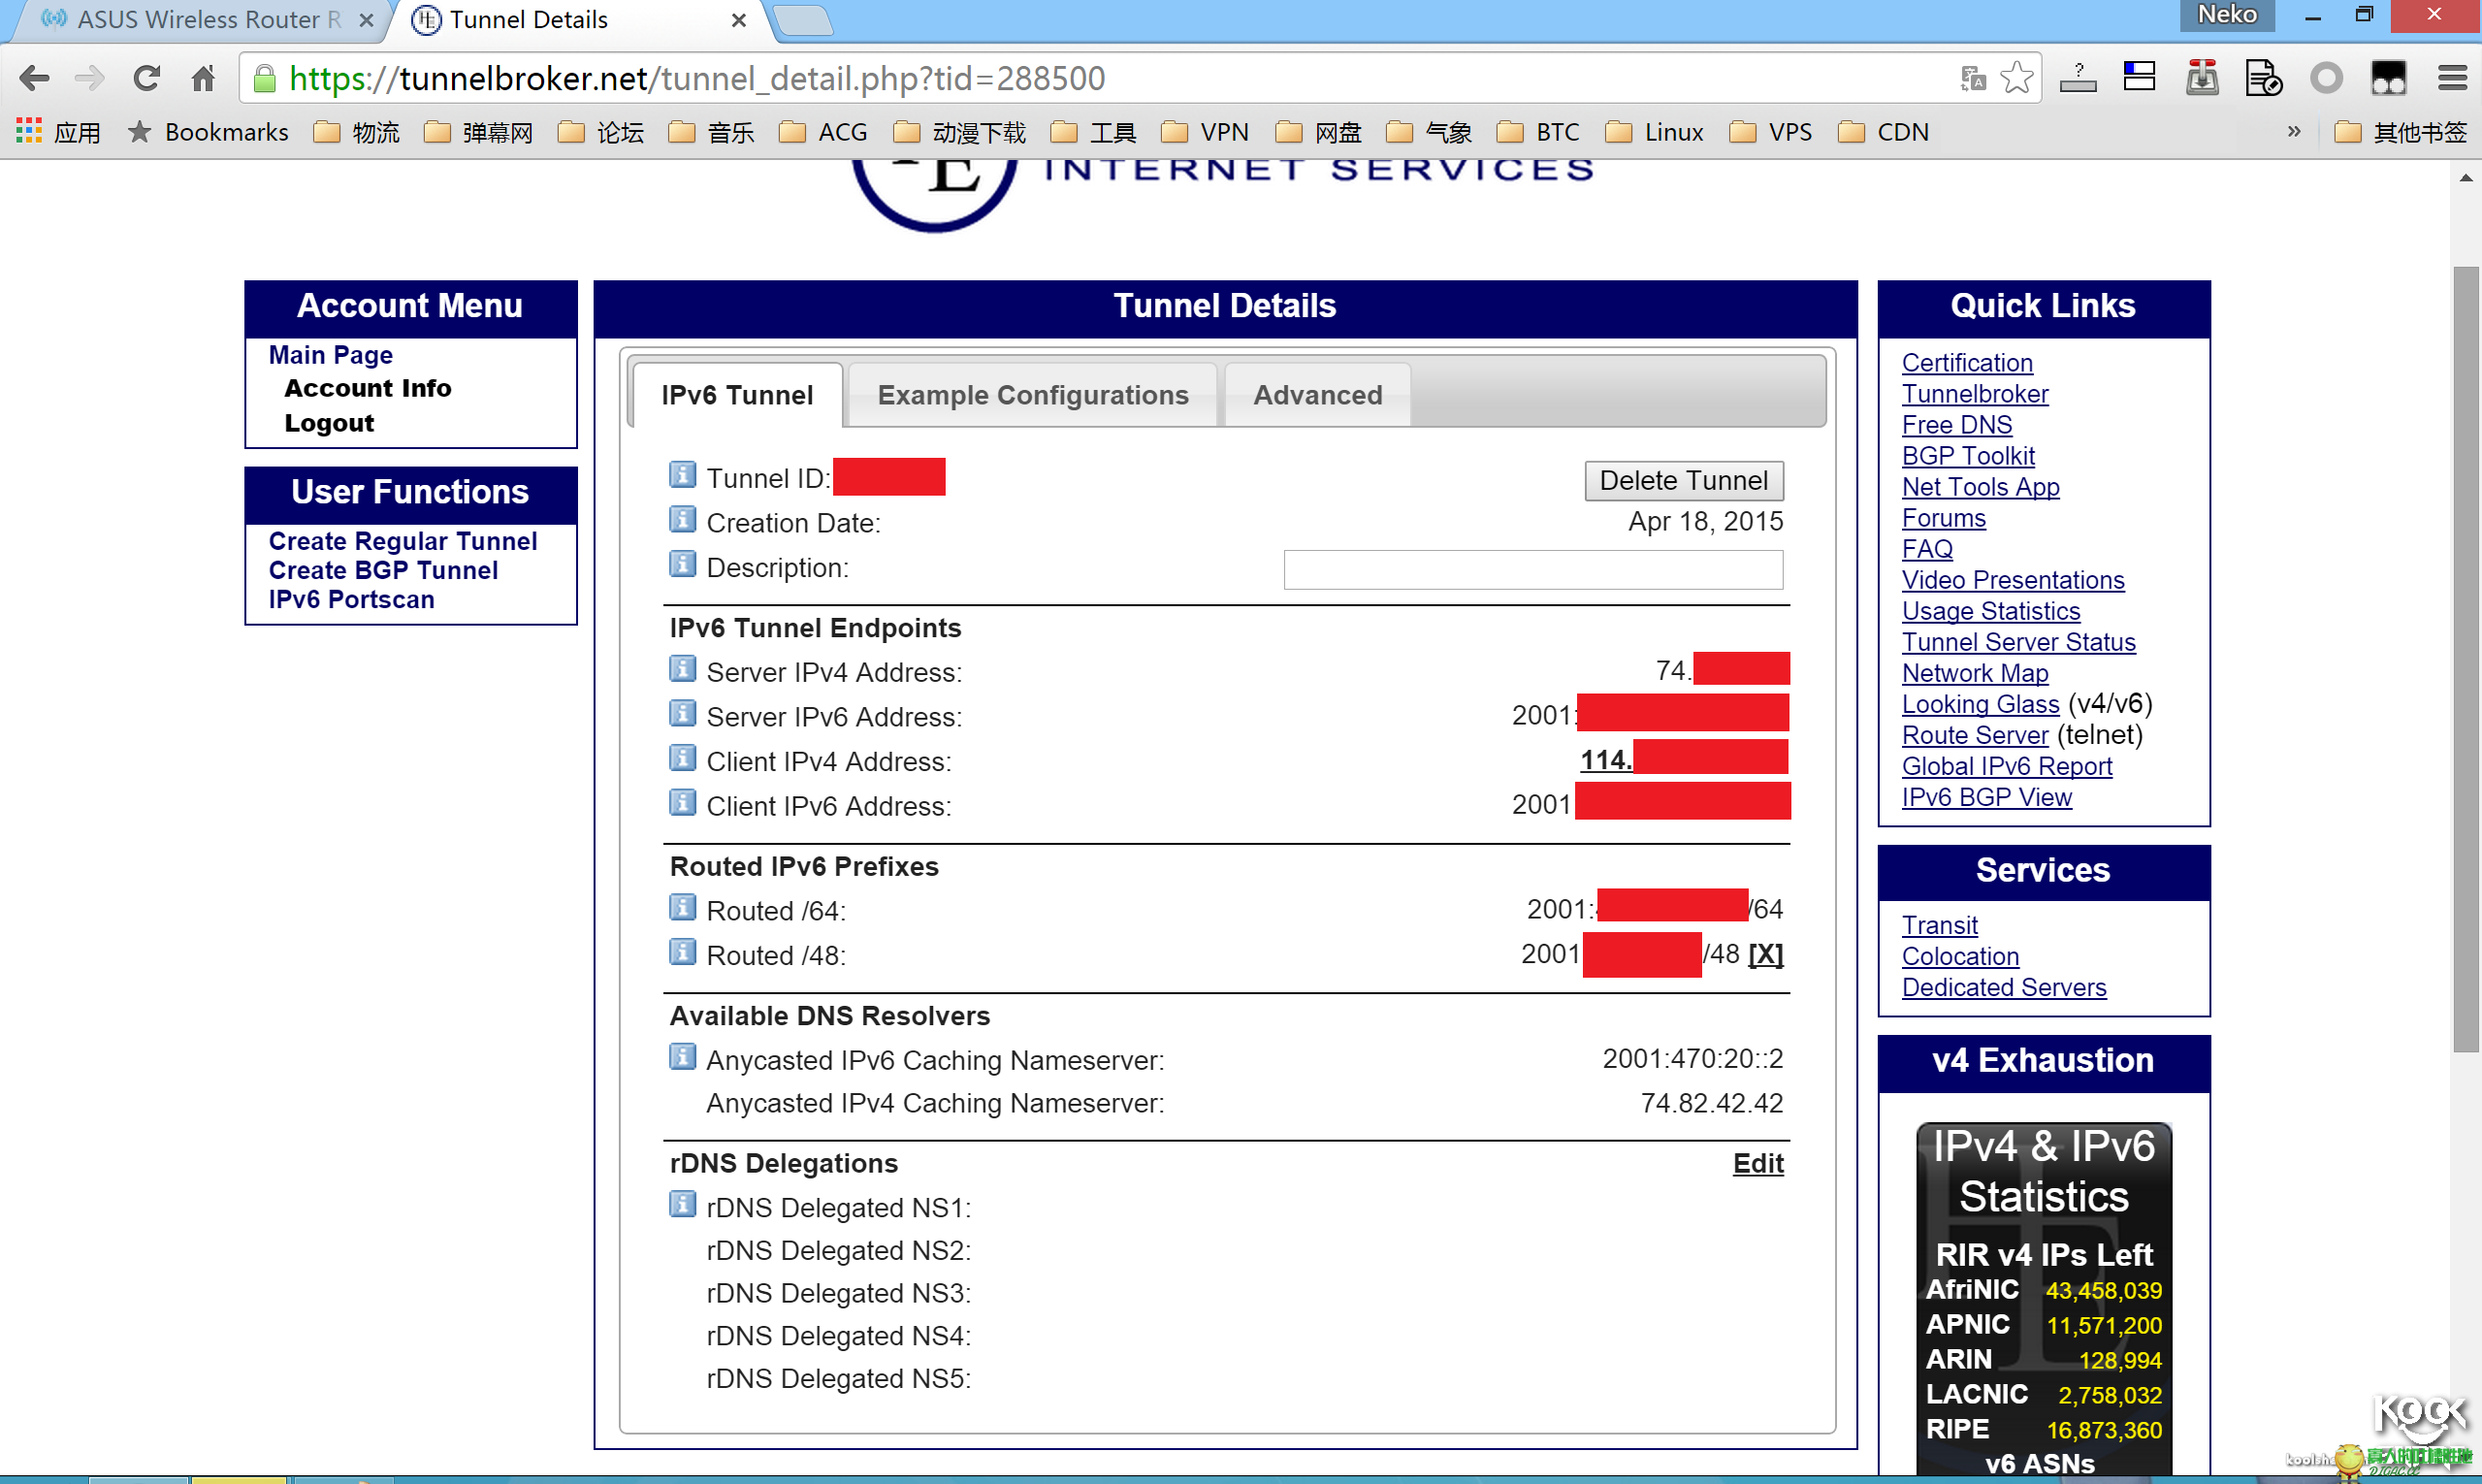Click the green padlock site security icon

pos(264,78)
